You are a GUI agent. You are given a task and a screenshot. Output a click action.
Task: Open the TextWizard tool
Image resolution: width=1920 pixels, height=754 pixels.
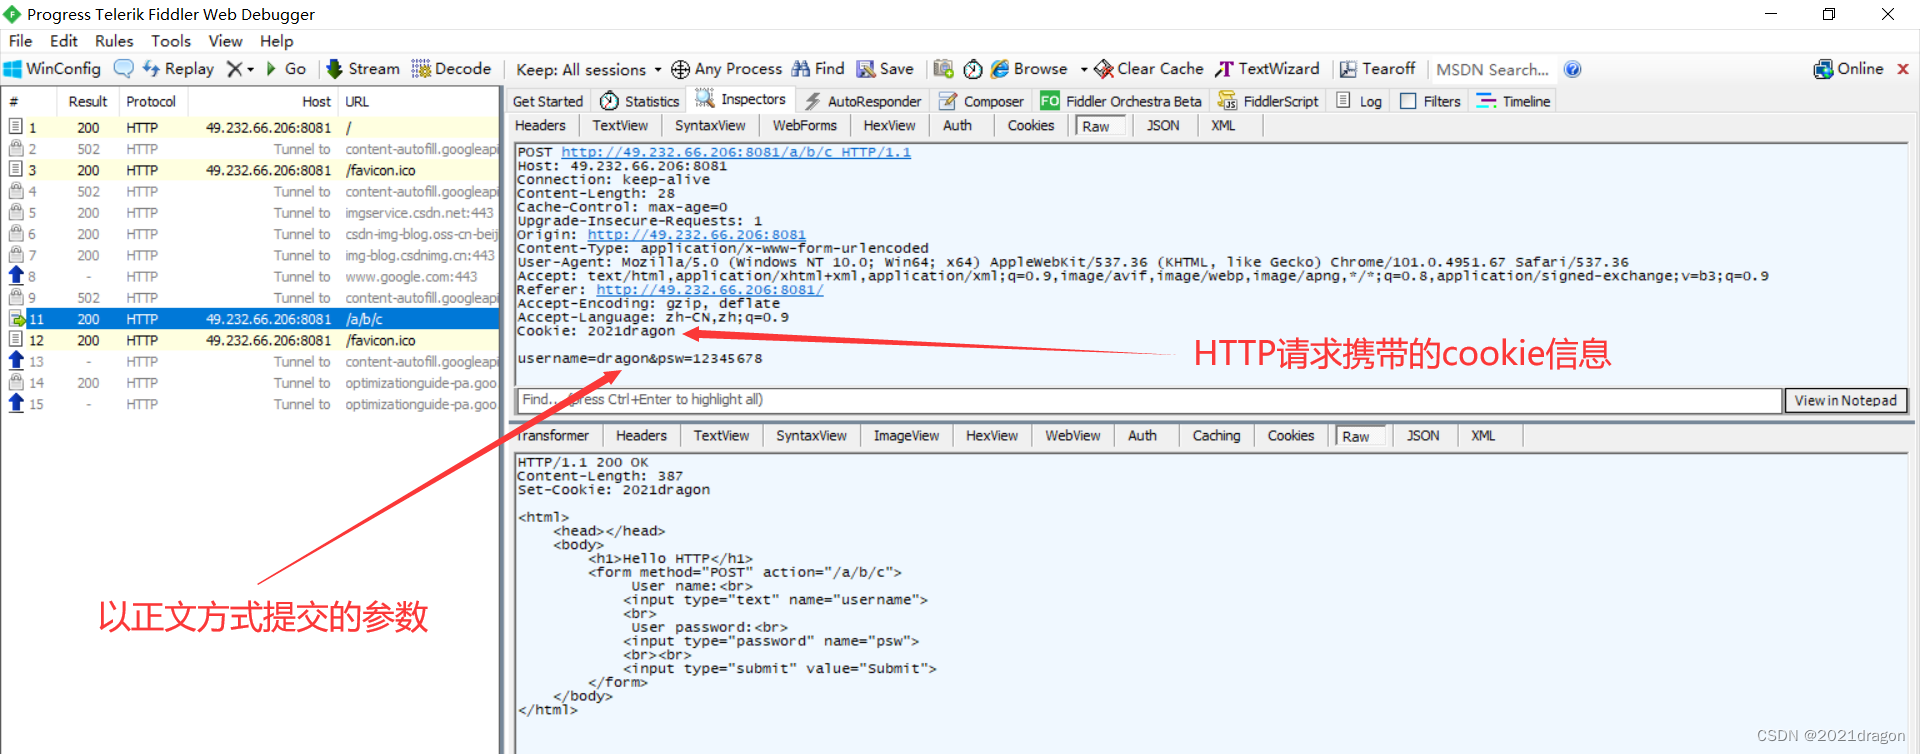pos(1267,69)
